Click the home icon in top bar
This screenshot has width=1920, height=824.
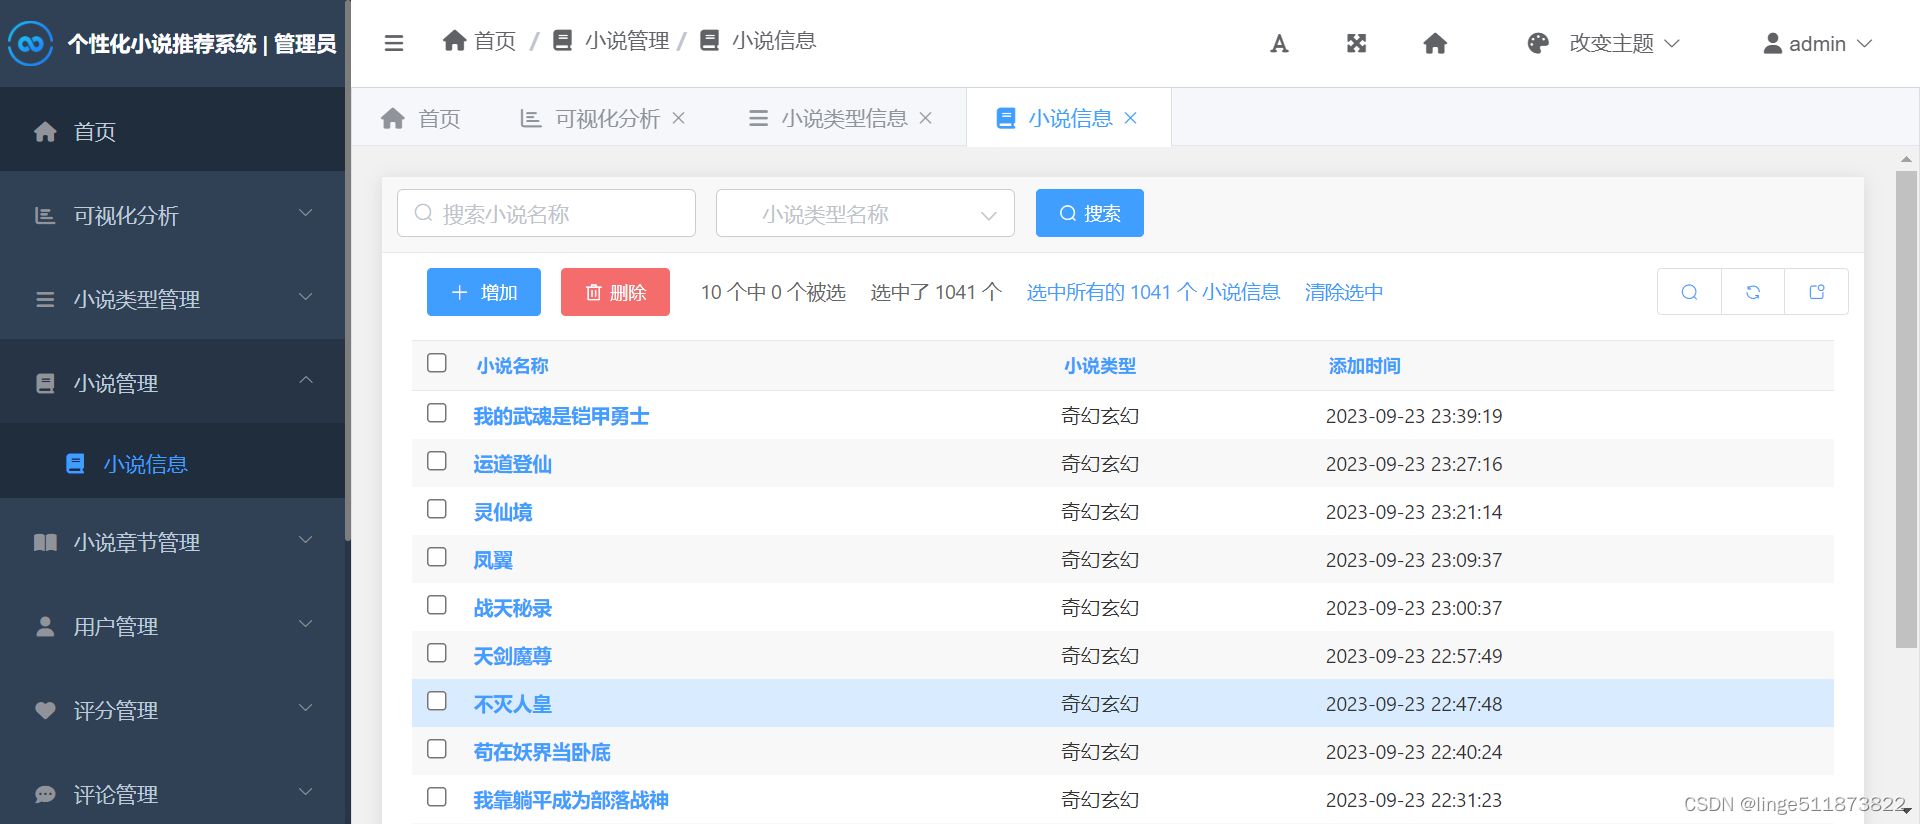1435,43
